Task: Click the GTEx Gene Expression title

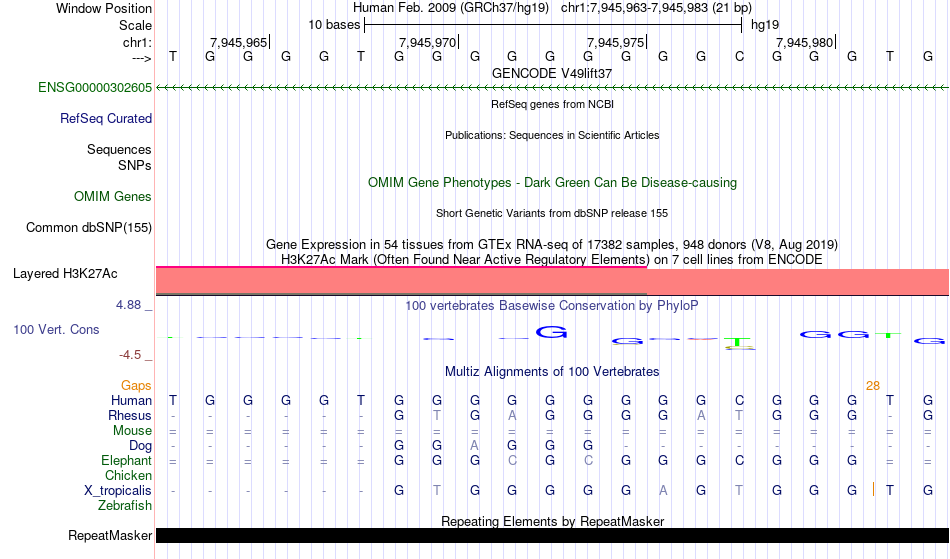Action: pos(552,245)
